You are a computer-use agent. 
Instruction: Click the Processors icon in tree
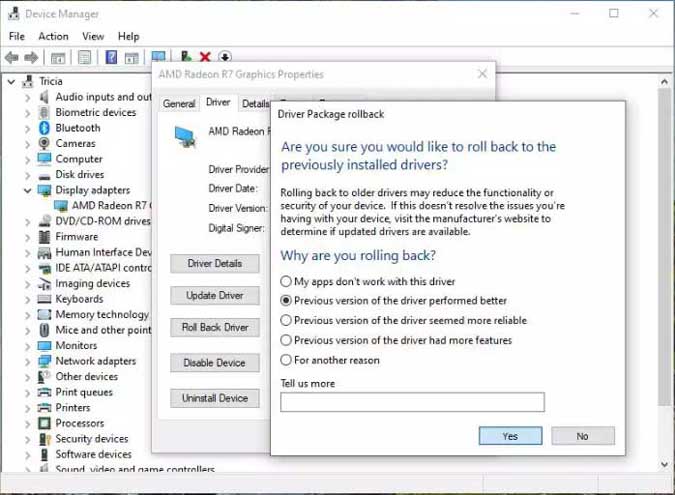44,423
